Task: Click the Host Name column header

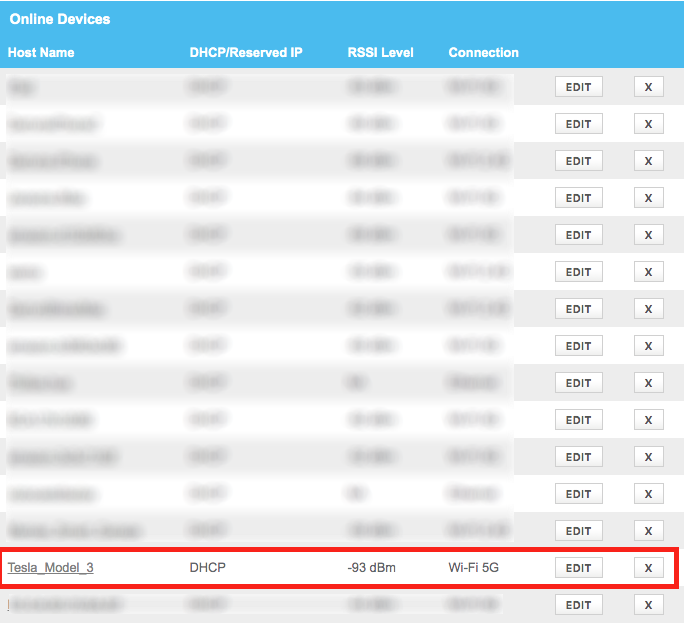Action: pyautogui.click(x=41, y=53)
